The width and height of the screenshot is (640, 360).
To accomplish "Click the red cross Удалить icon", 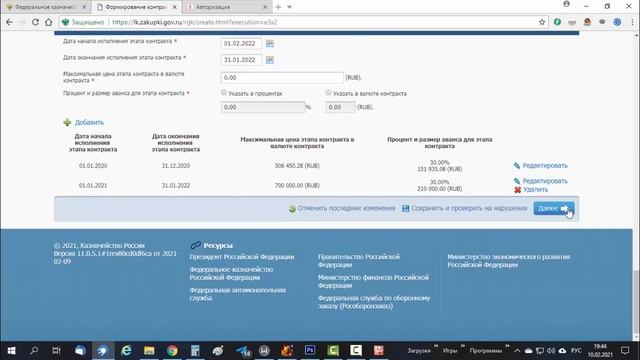I will (x=518, y=190).
